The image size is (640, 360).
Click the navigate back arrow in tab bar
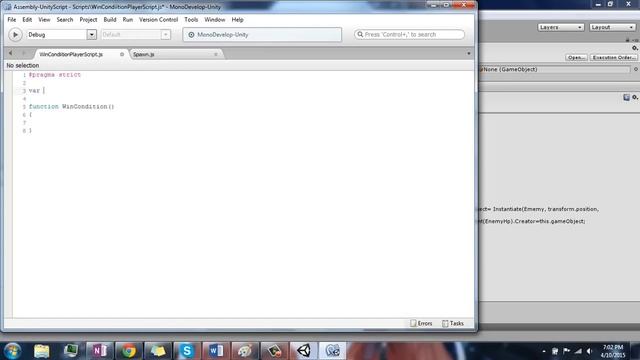pos(10,53)
